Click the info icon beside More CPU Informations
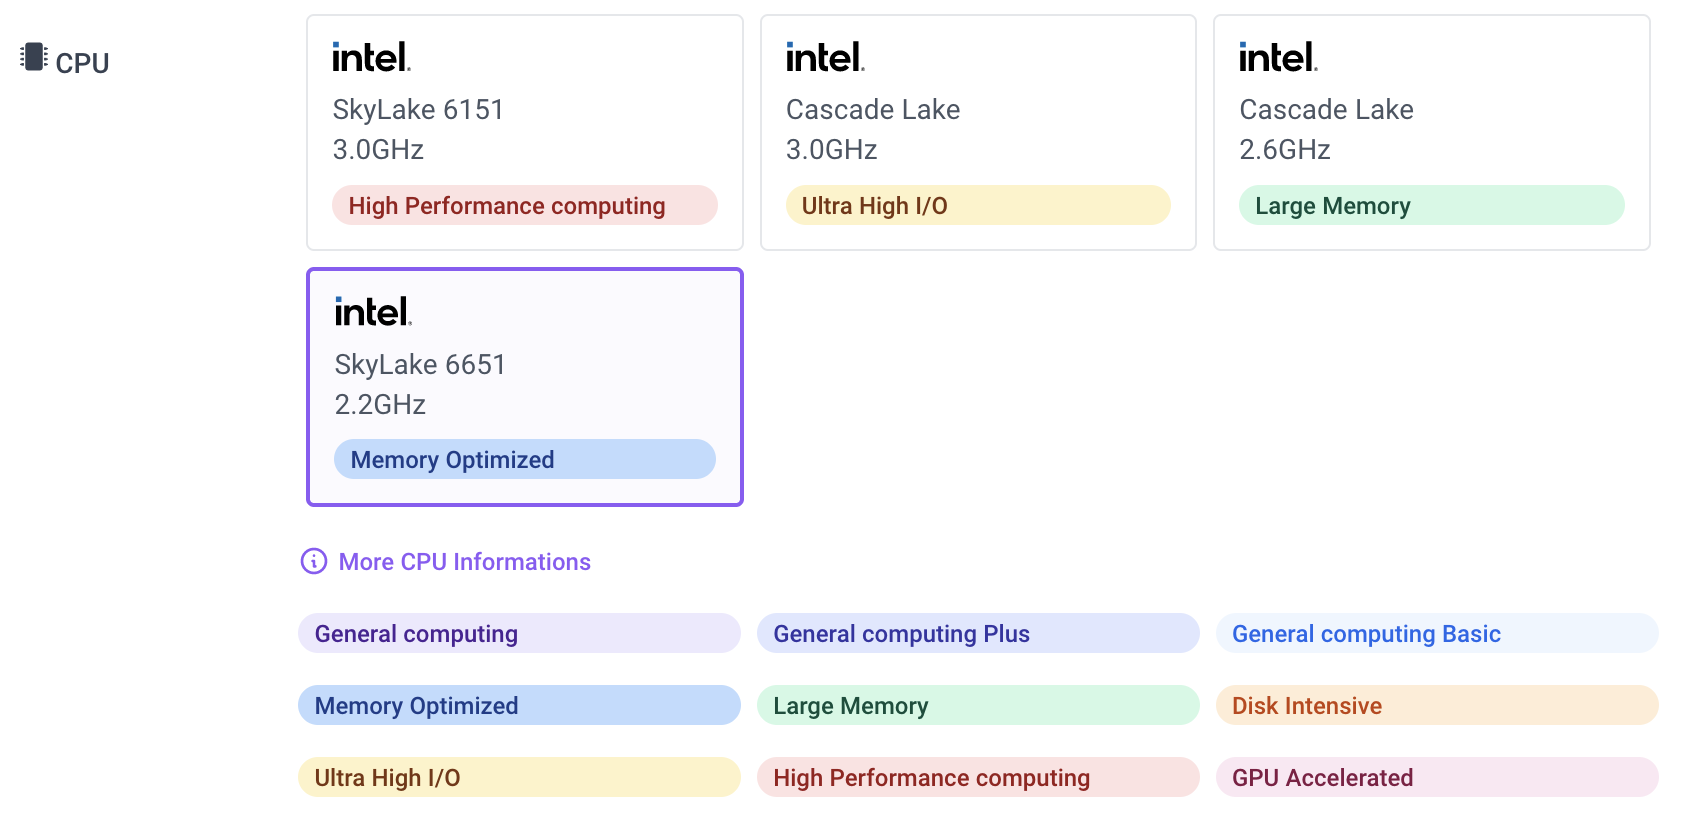 (312, 562)
